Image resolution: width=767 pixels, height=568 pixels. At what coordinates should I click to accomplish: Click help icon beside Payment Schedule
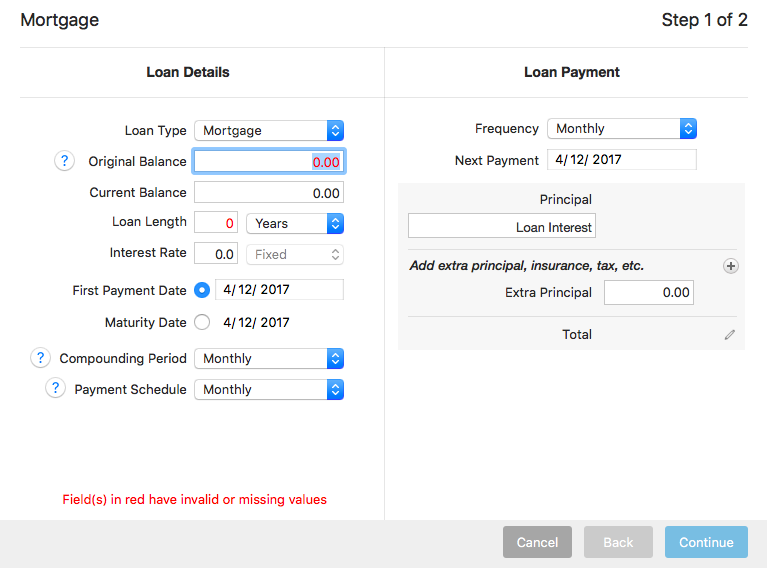pyautogui.click(x=55, y=389)
